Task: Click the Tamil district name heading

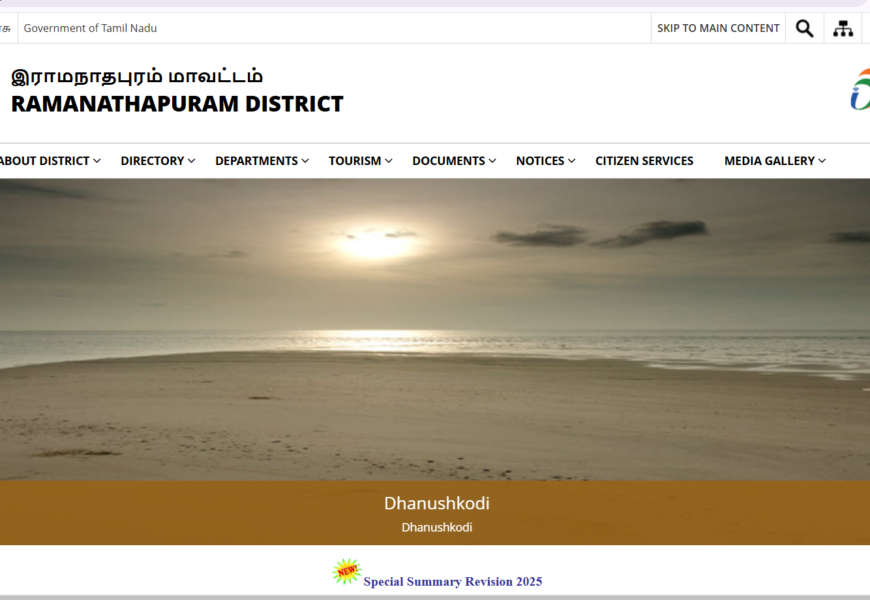Action: pos(137,76)
